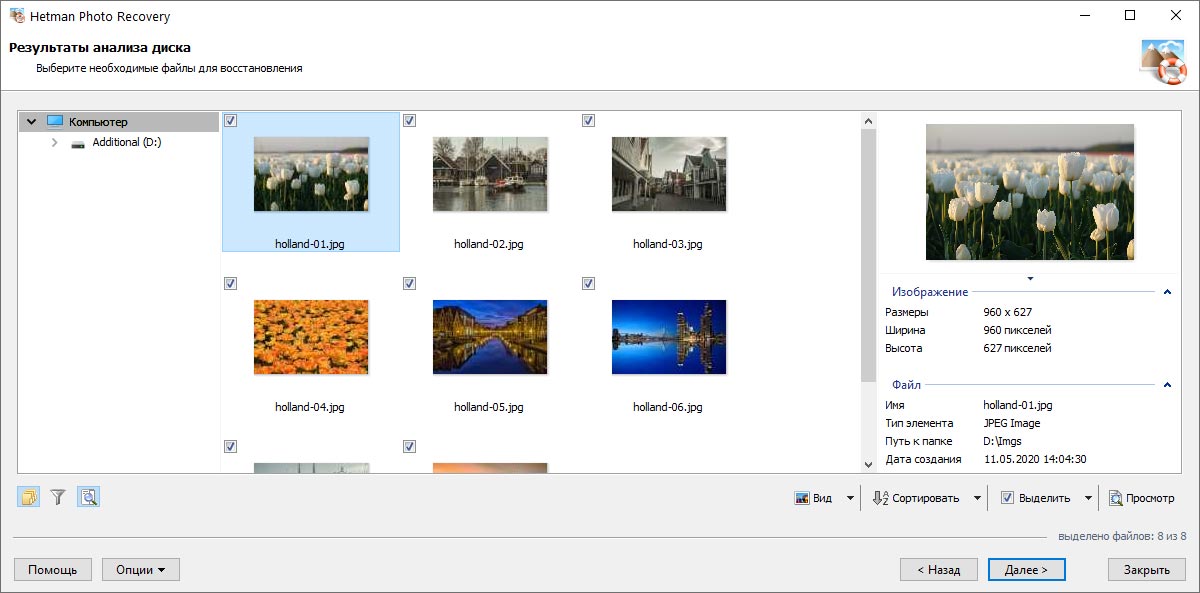Click the Далее > button

click(1026, 570)
